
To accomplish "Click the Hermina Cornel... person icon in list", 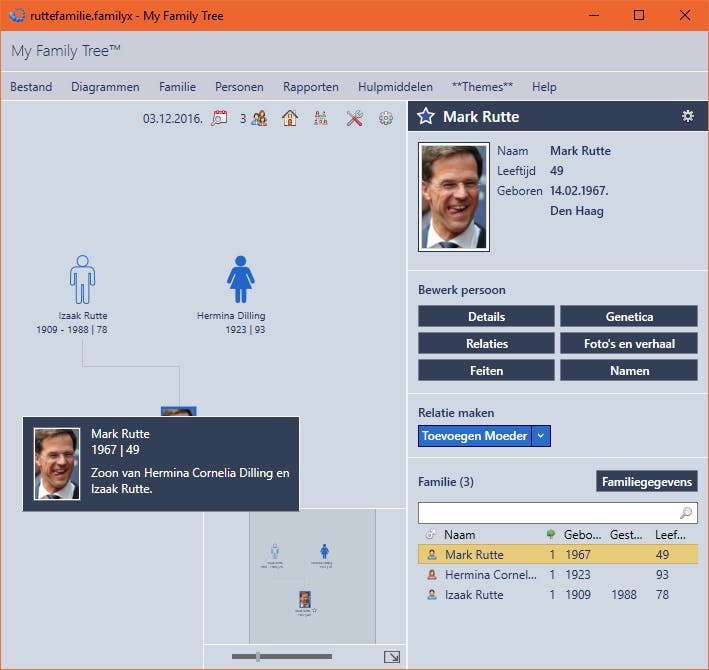I will [x=432, y=575].
